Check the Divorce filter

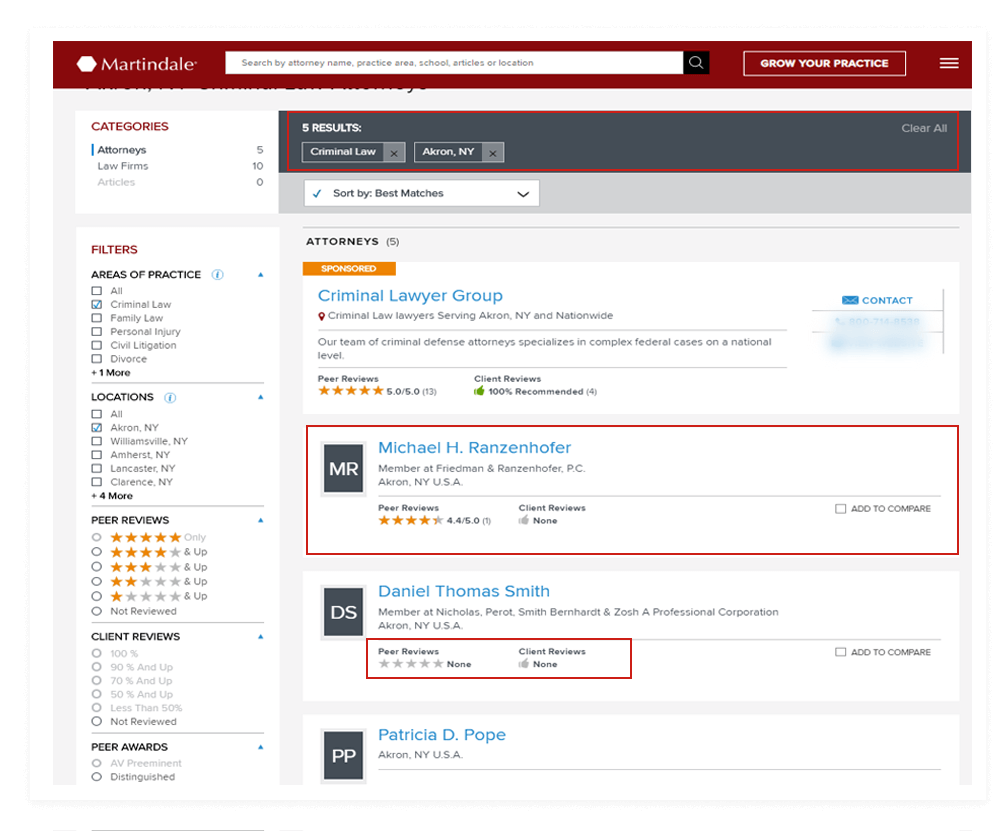tap(96, 359)
